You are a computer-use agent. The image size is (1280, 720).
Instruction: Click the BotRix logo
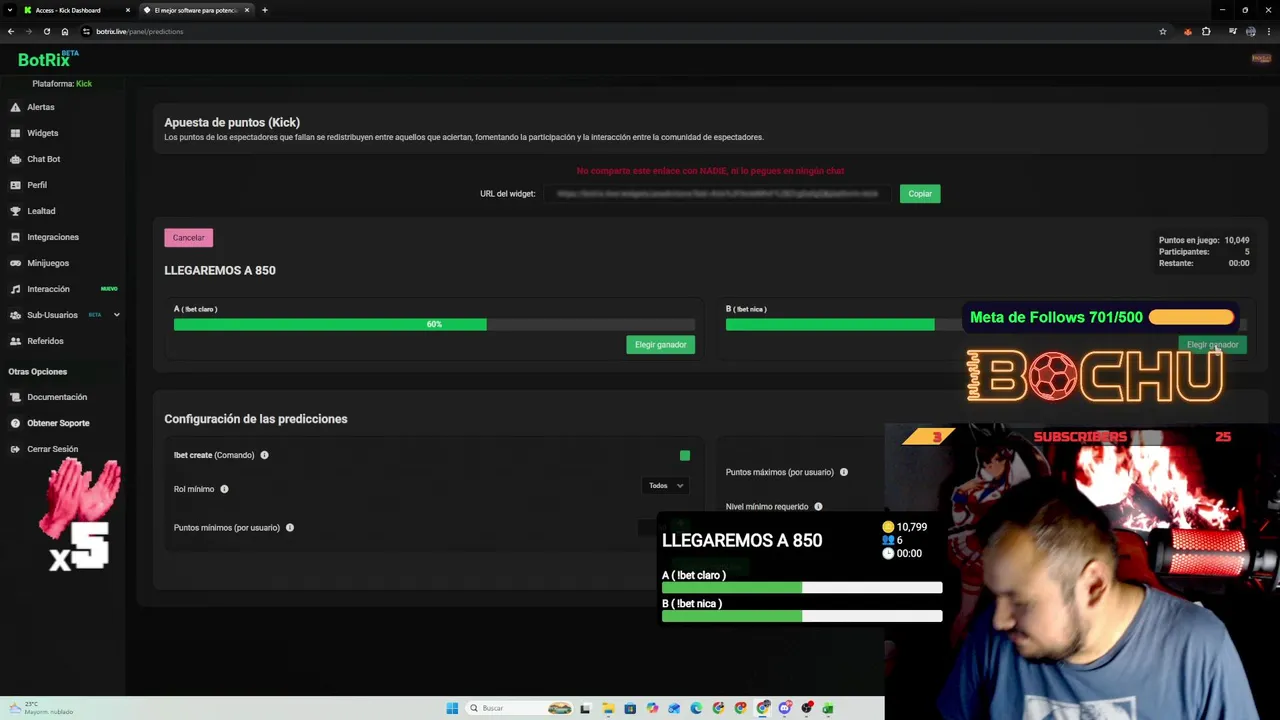click(x=47, y=58)
